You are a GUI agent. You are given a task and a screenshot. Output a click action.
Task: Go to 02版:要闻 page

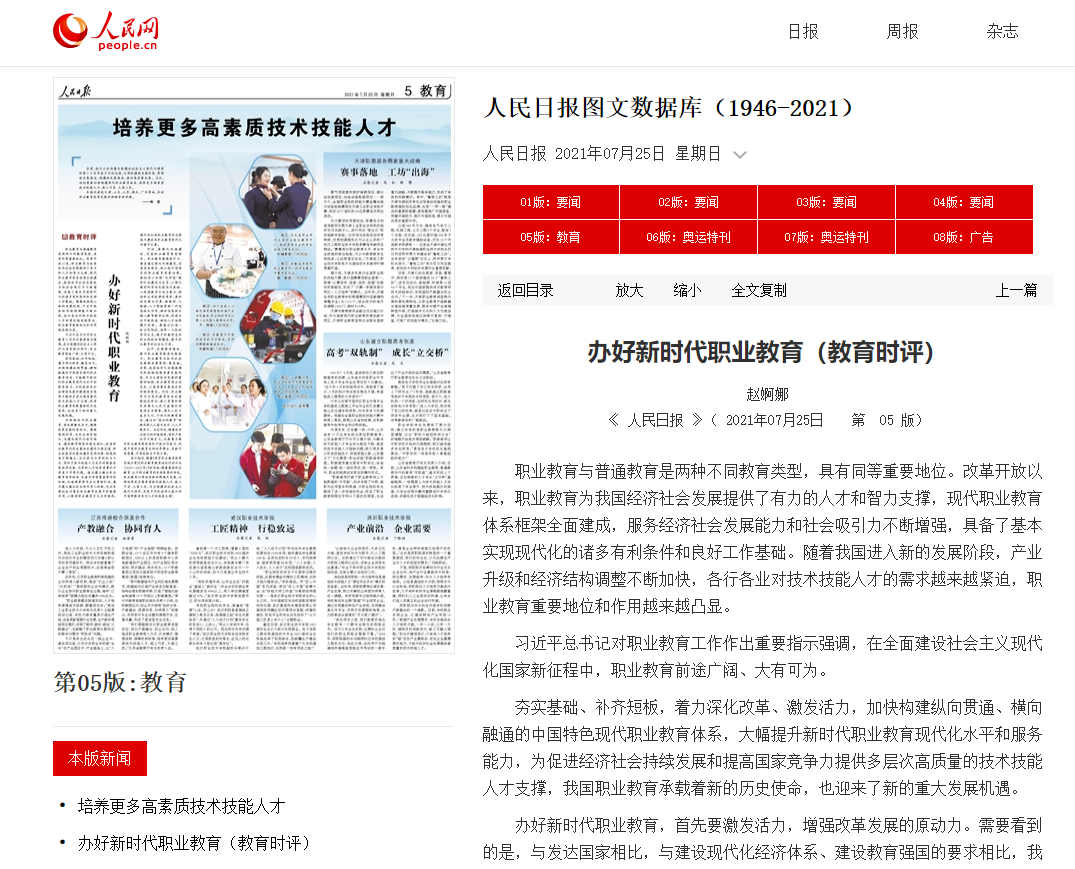tap(688, 202)
